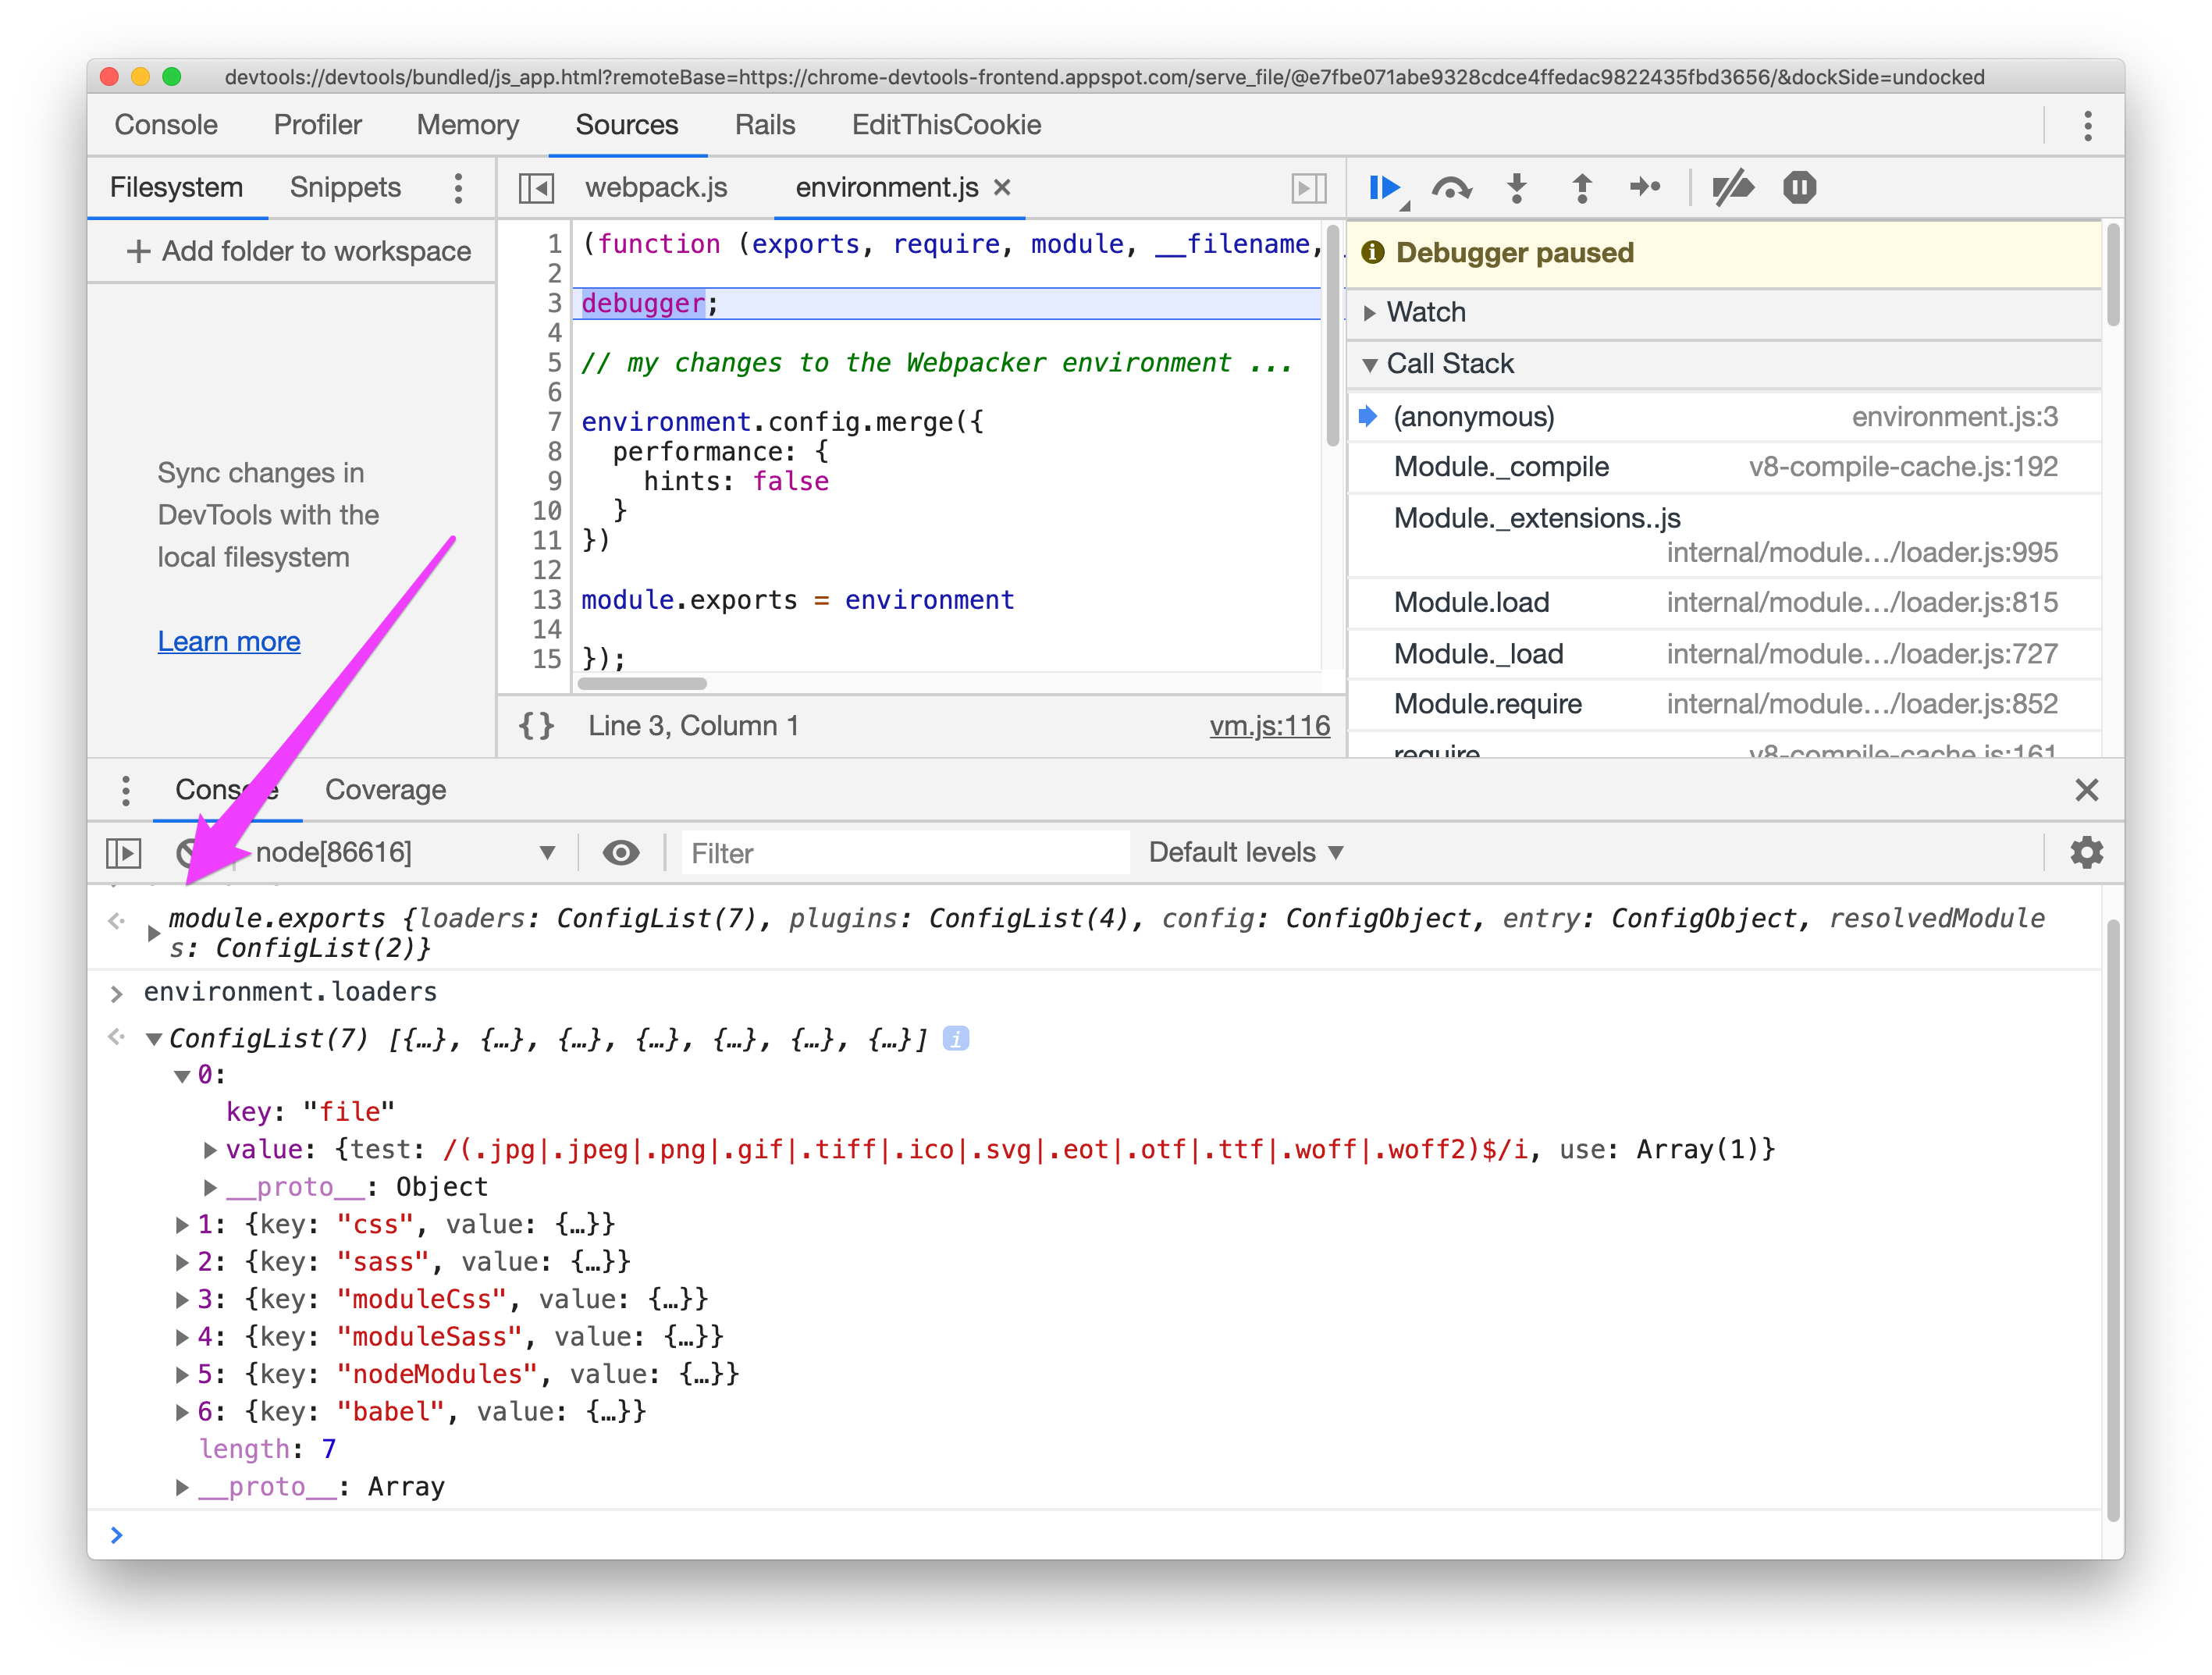Open drawer three-dot menu

click(125, 790)
